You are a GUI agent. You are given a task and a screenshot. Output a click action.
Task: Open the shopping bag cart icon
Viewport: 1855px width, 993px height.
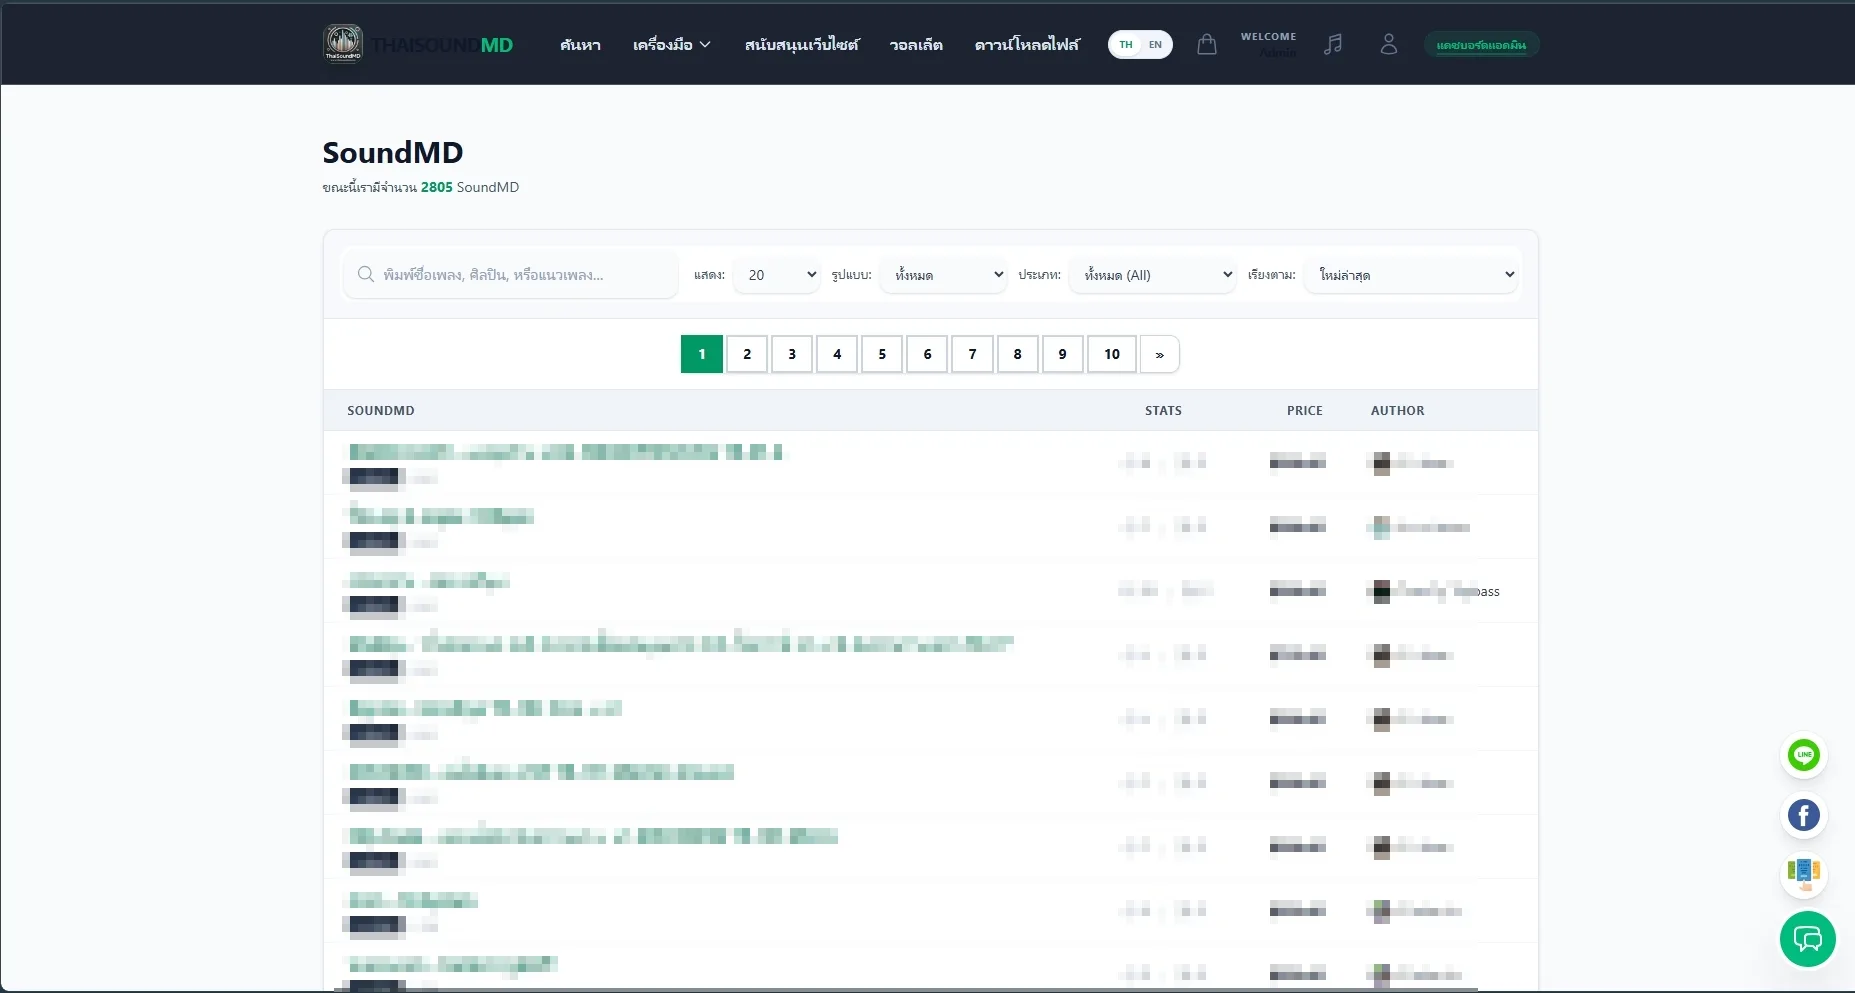click(1207, 44)
